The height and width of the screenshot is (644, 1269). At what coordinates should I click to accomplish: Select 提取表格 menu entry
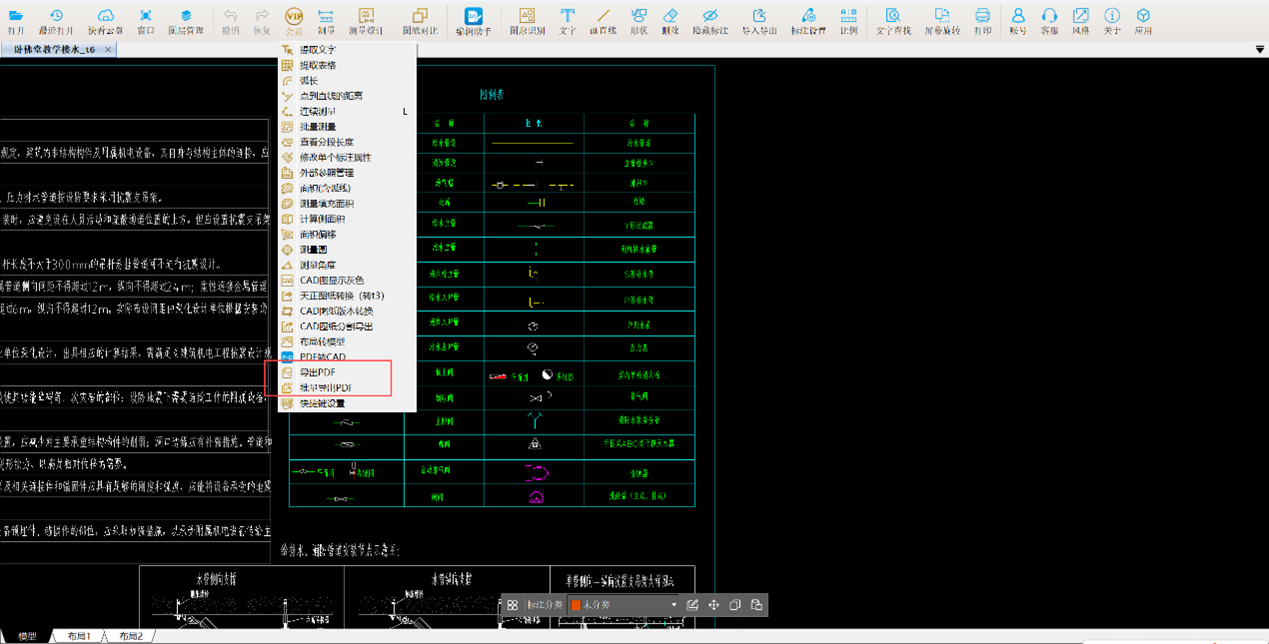[x=318, y=65]
